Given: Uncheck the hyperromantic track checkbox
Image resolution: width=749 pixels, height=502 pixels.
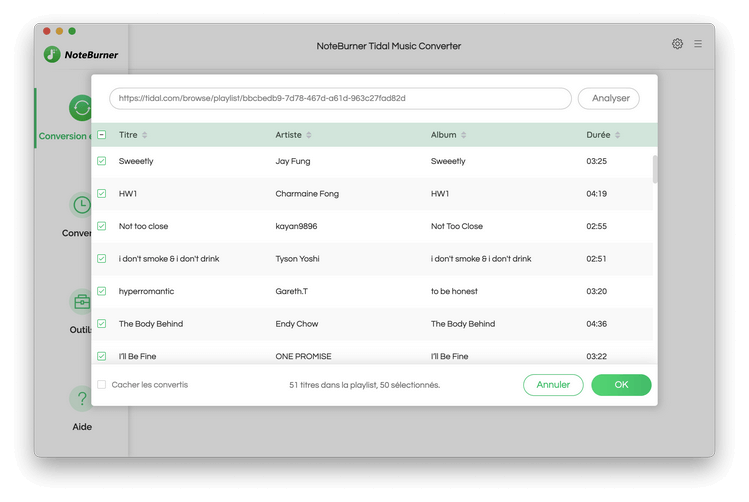Looking at the screenshot, I should pos(102,291).
